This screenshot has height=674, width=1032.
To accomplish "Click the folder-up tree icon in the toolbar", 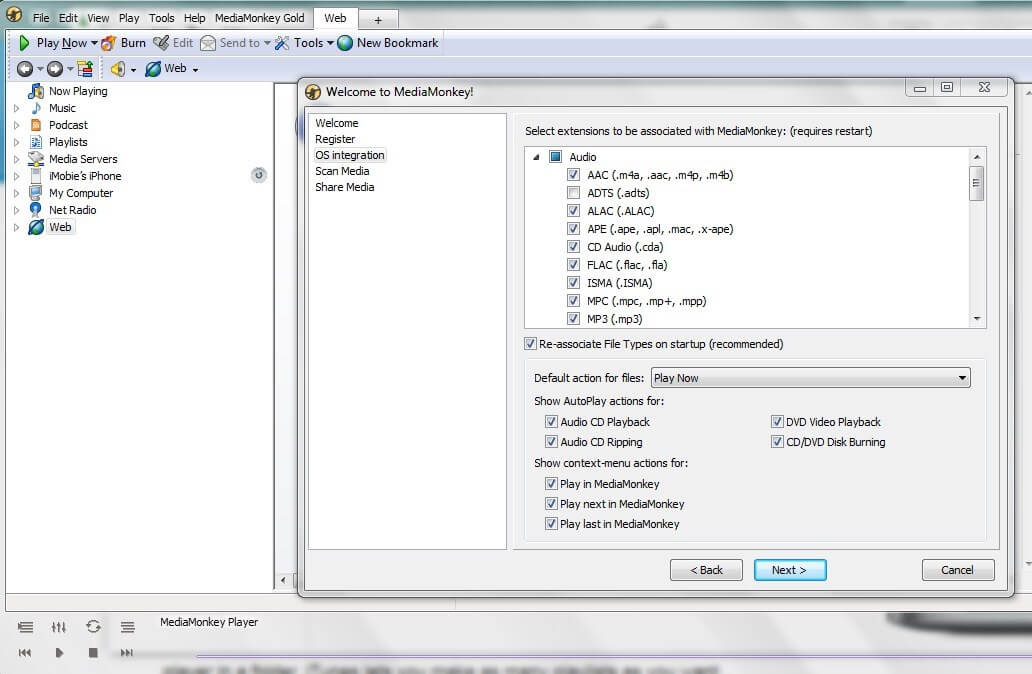I will pos(85,68).
